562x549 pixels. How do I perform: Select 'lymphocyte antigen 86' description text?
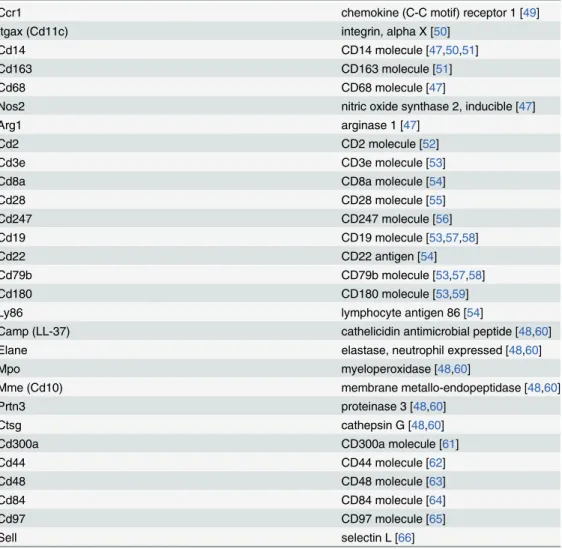point(400,313)
